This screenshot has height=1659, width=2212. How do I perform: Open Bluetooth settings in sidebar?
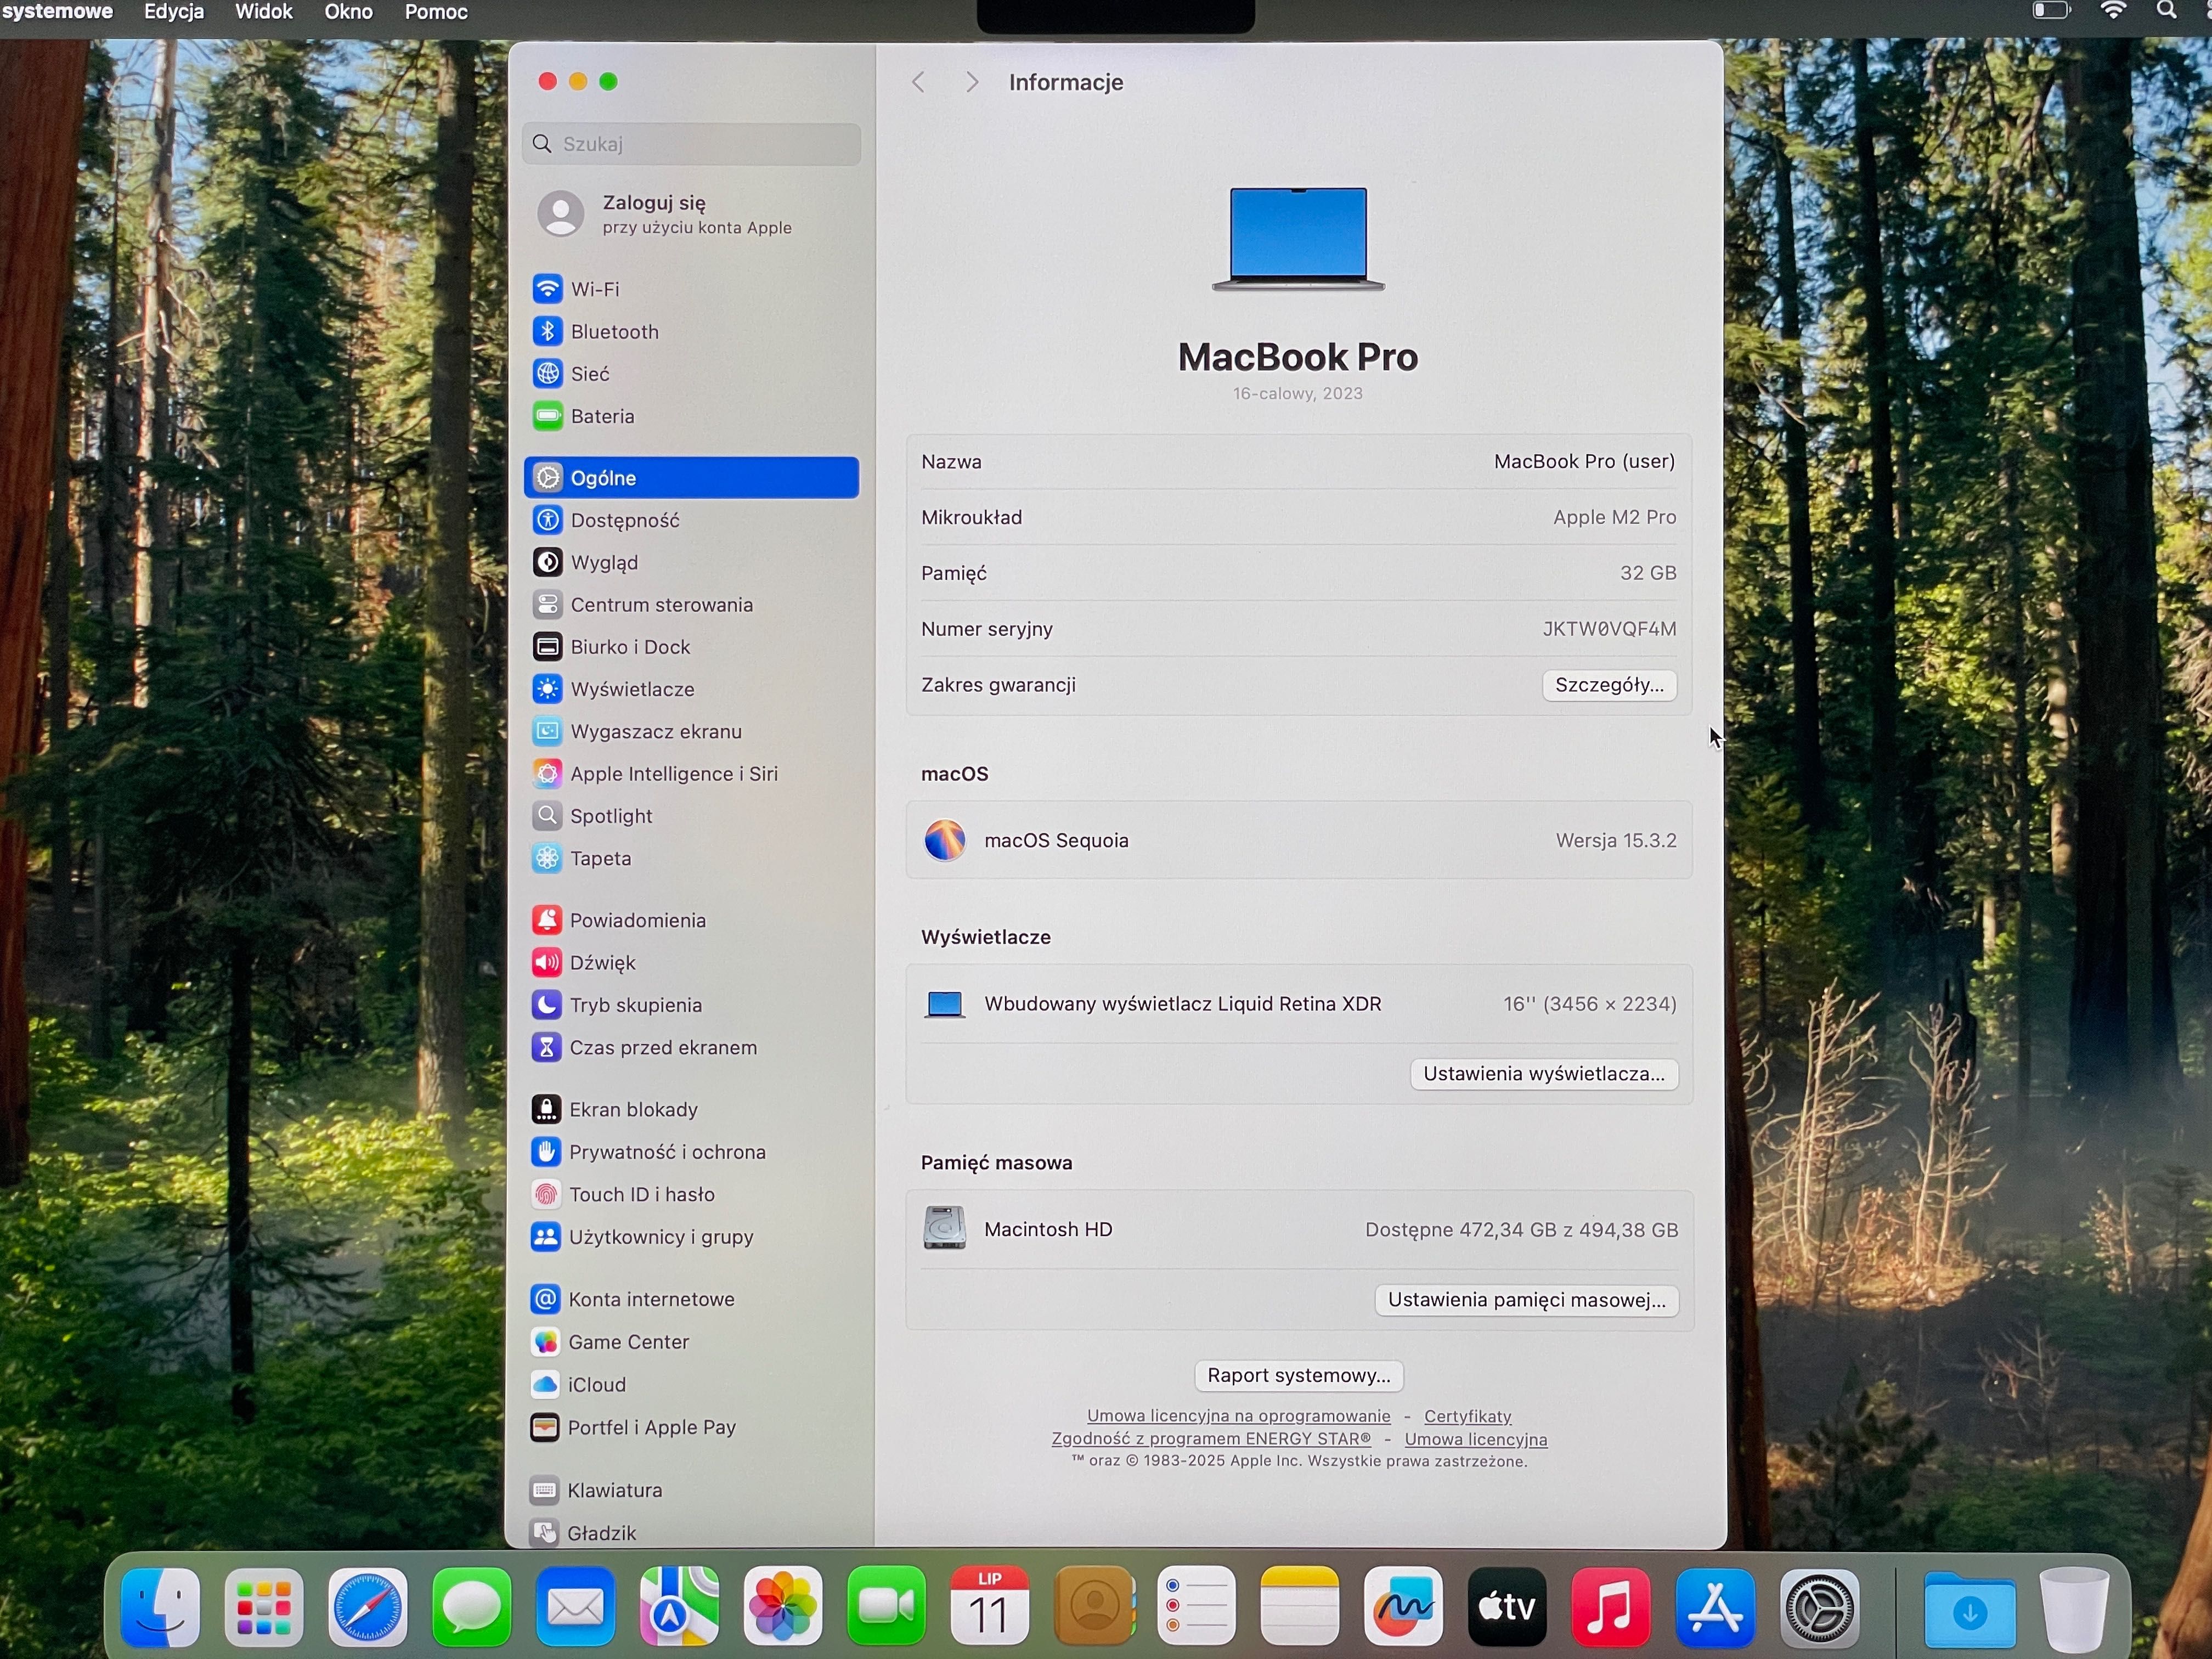[691, 331]
